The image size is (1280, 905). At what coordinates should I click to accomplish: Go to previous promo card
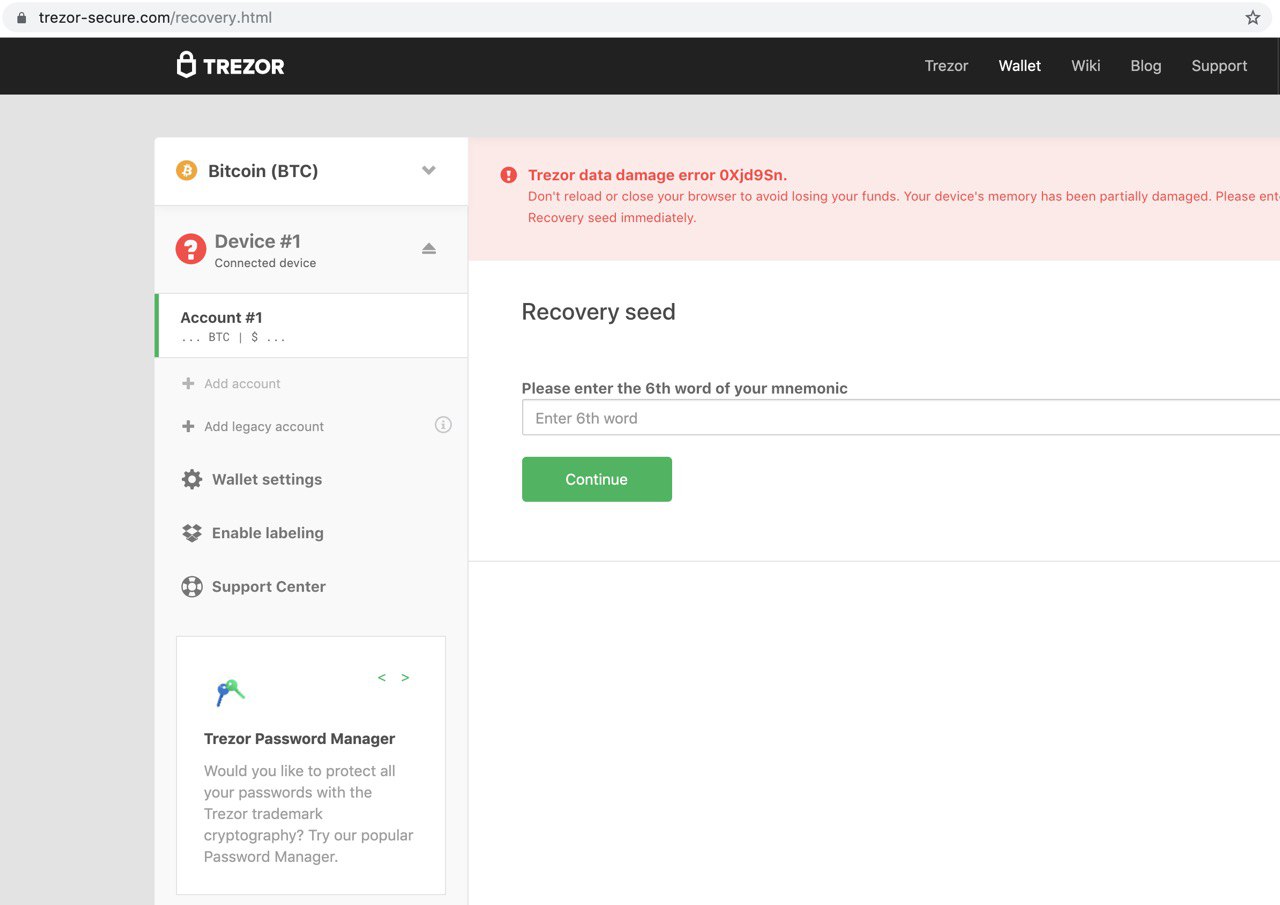click(382, 678)
